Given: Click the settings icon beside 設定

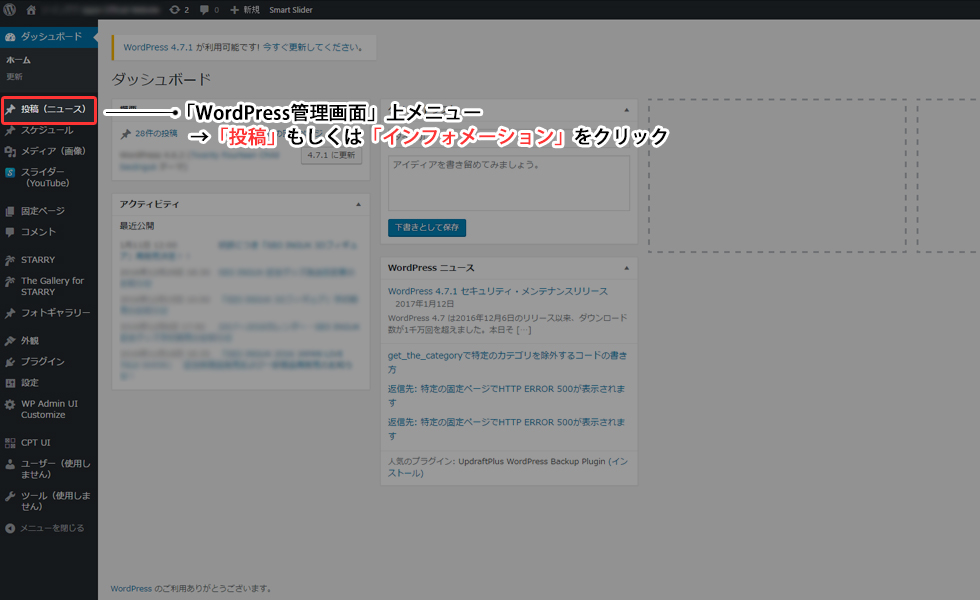Looking at the screenshot, I should click(10, 383).
